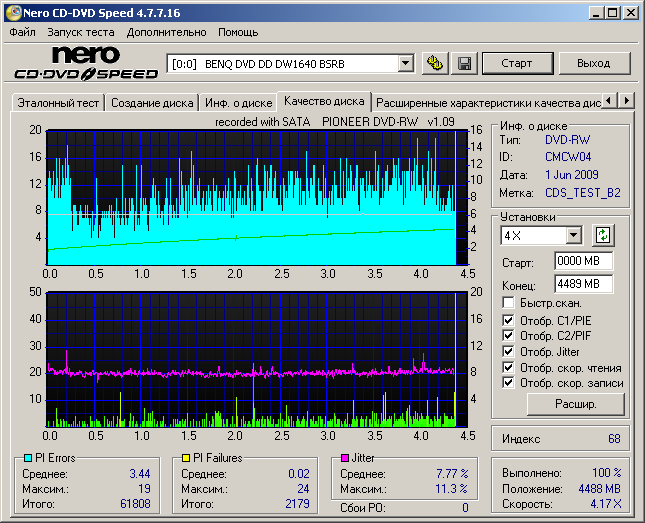
Task: Click the Положение value 4488 MB
Action: point(599,489)
